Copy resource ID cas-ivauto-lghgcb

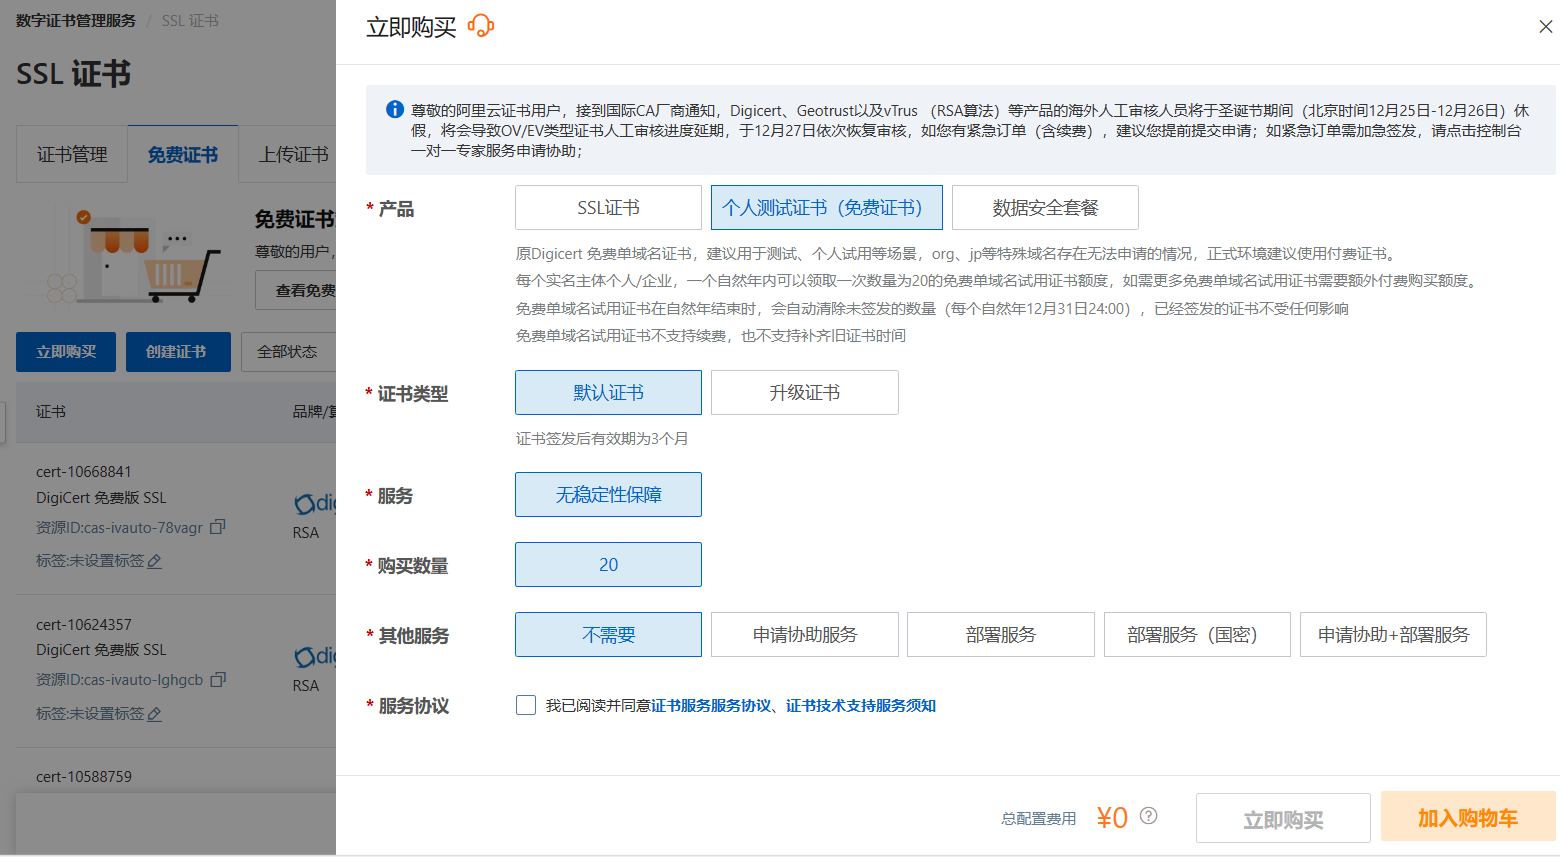click(x=218, y=679)
